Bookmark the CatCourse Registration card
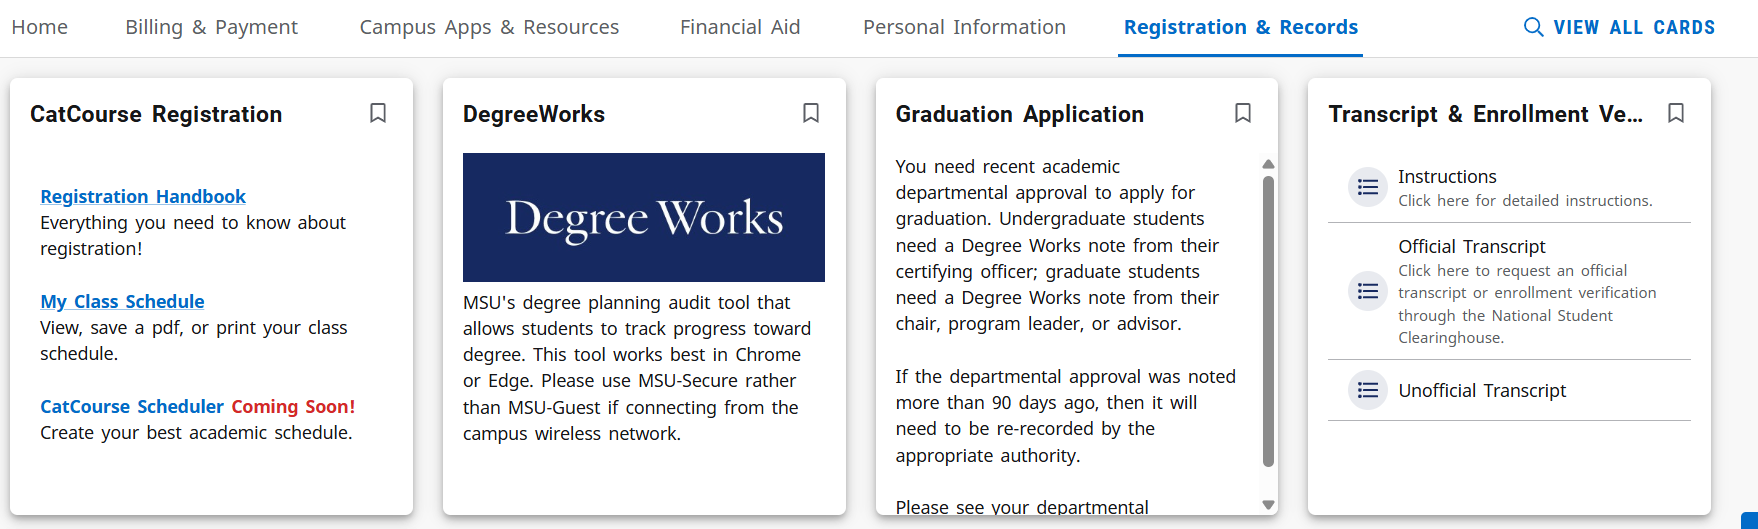1758x529 pixels. [x=378, y=113]
